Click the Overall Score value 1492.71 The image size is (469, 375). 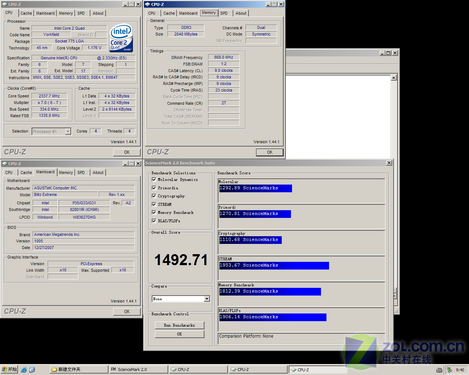181,260
